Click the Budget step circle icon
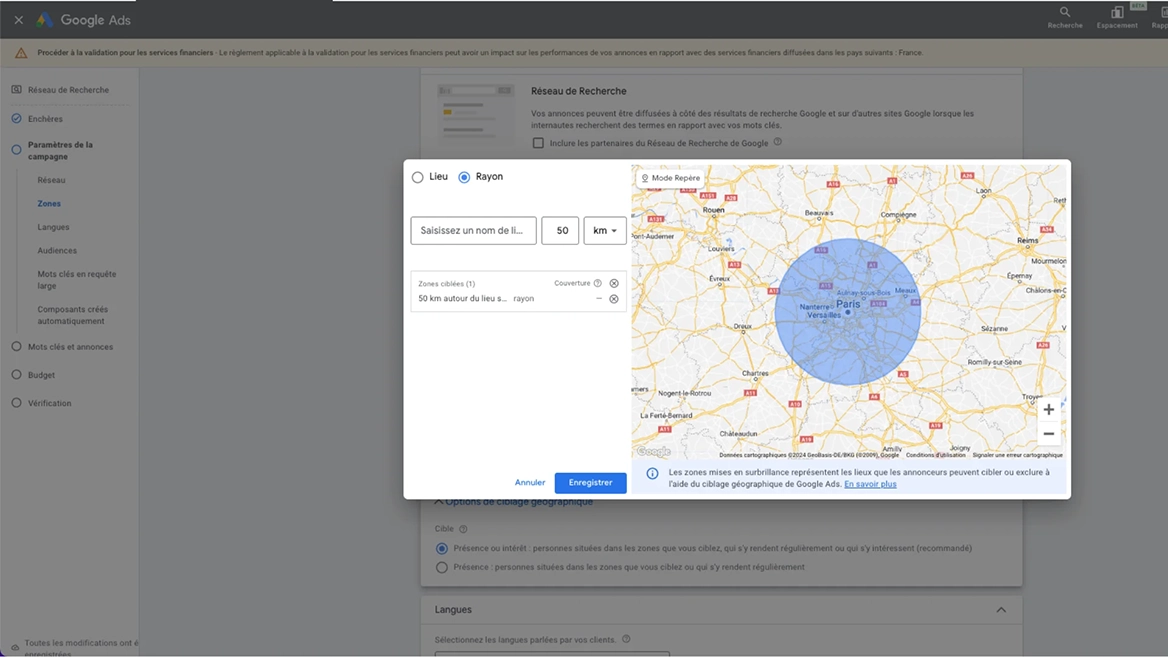The height and width of the screenshot is (657, 1168). [16, 375]
